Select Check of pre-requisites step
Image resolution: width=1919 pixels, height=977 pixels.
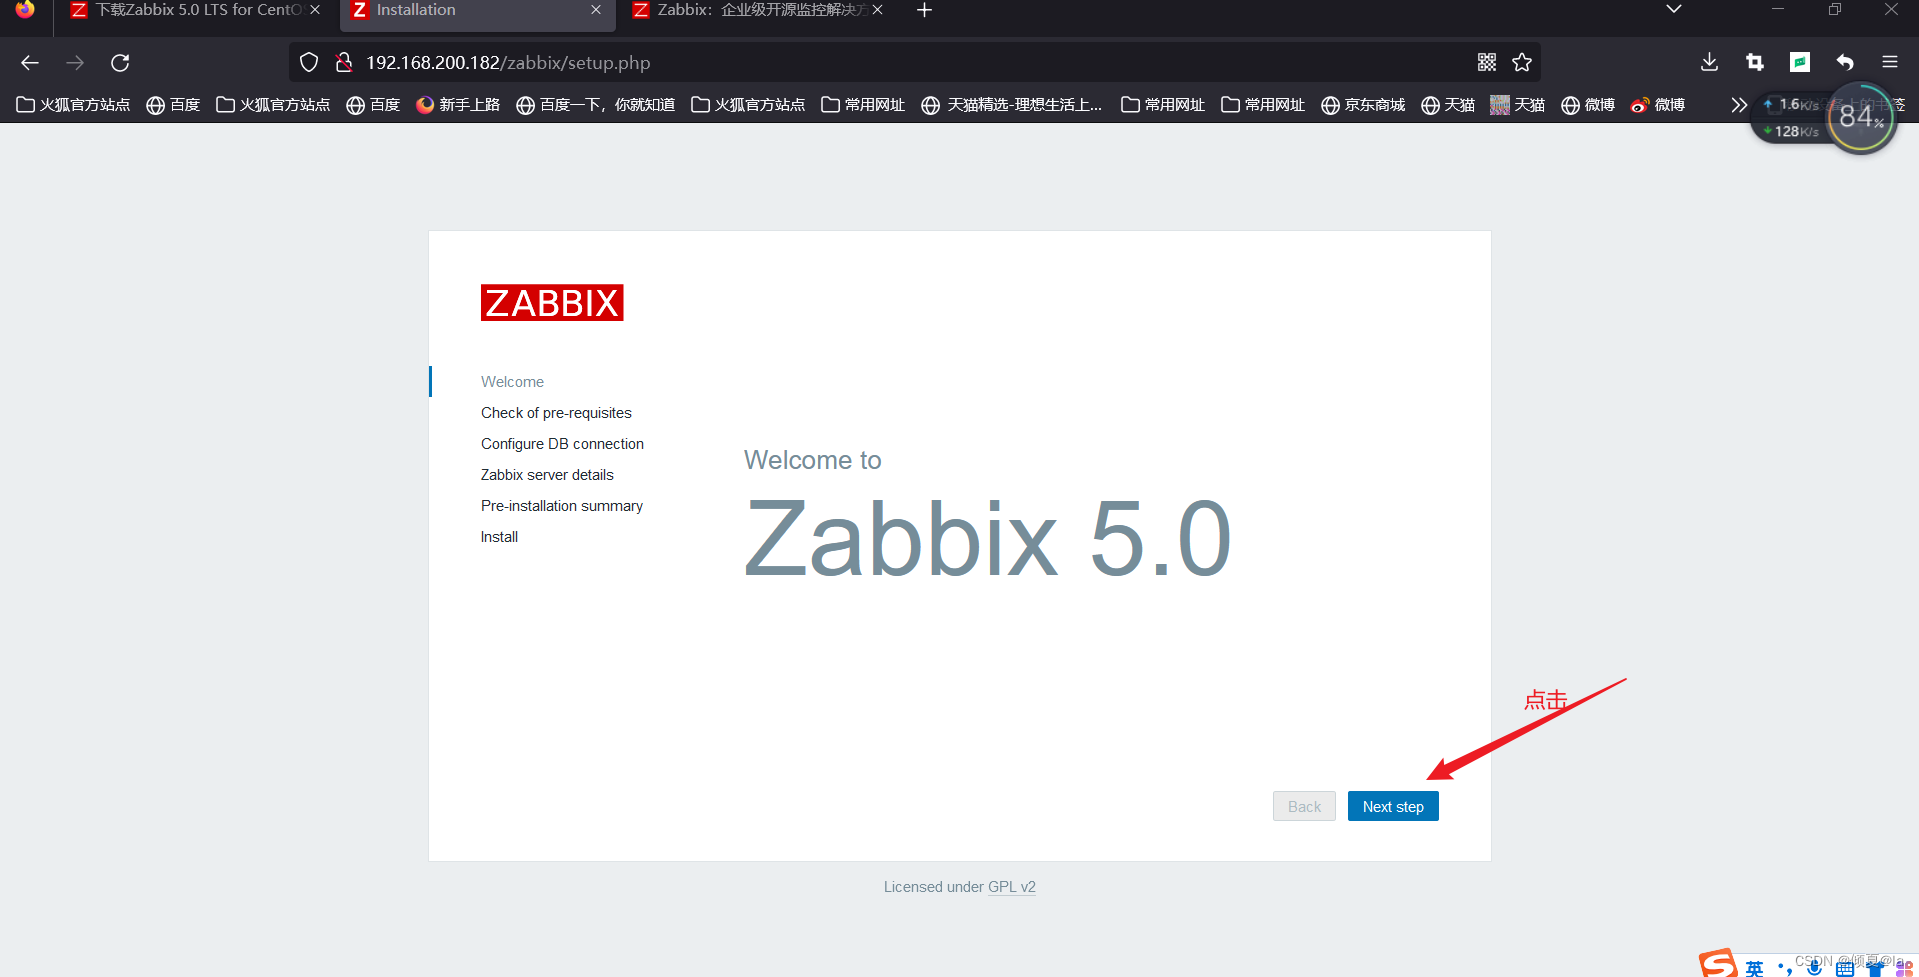point(556,413)
